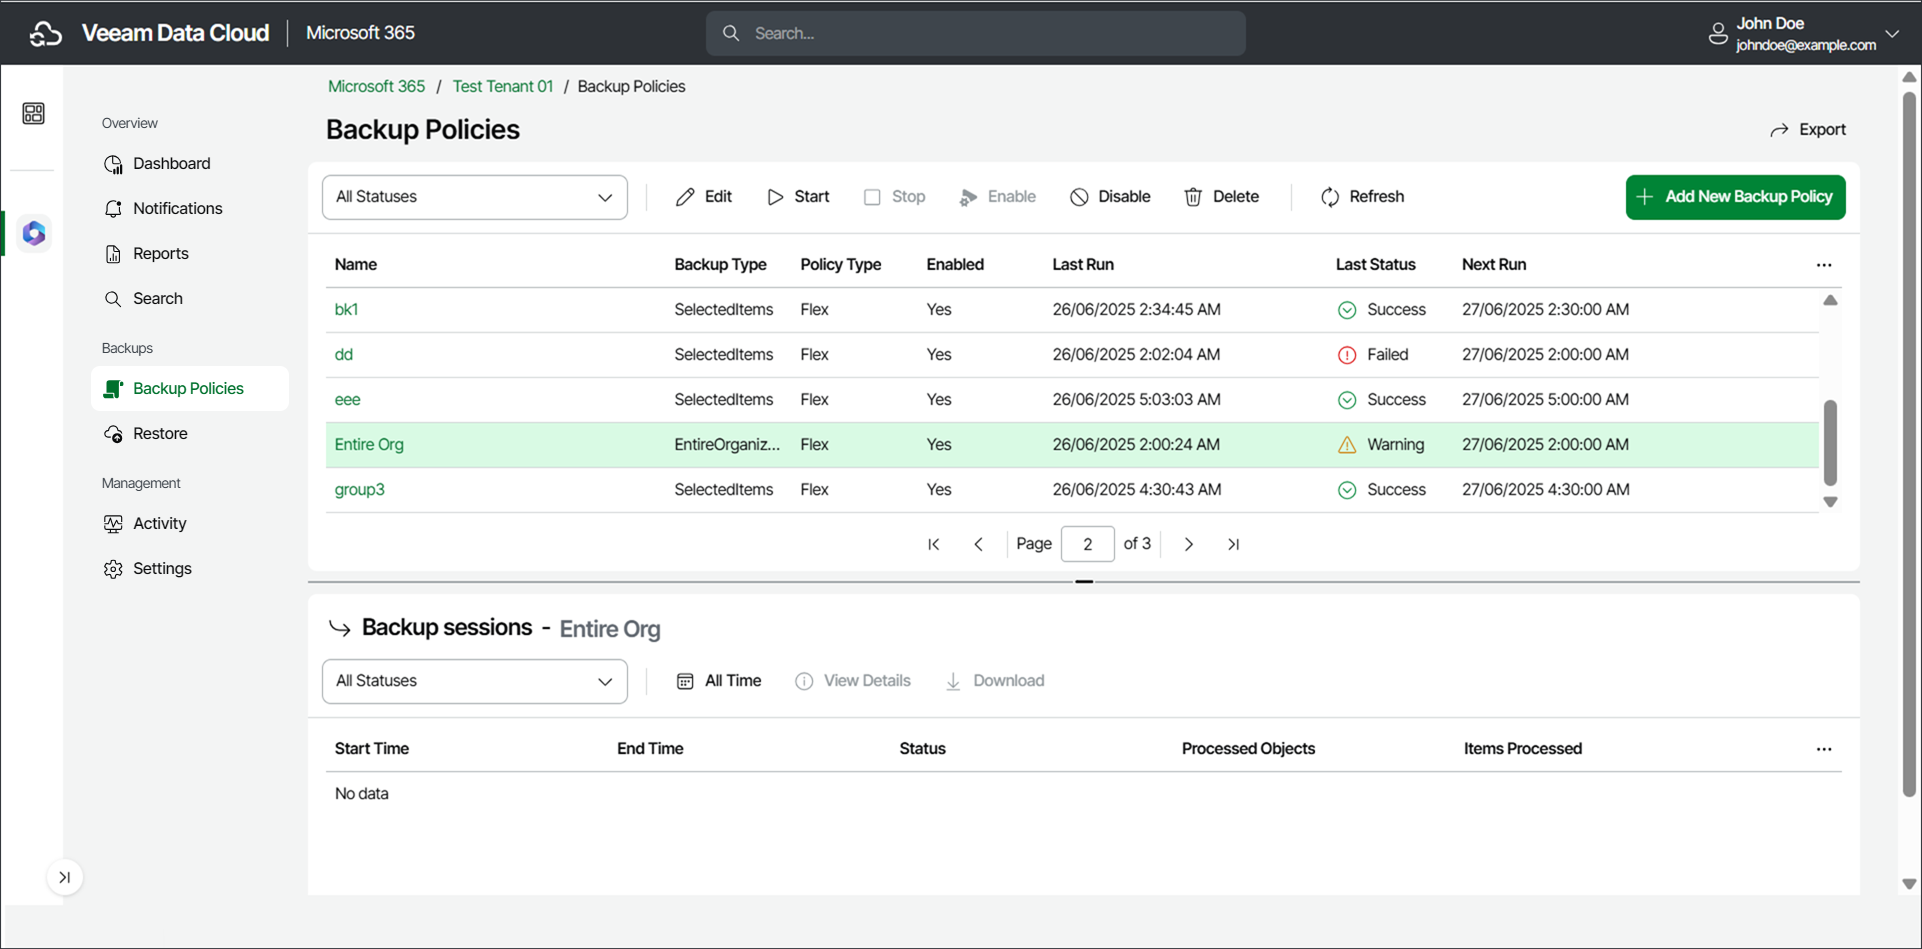This screenshot has width=1922, height=949.
Task: Open Dashboard in sidebar
Action: point(171,163)
